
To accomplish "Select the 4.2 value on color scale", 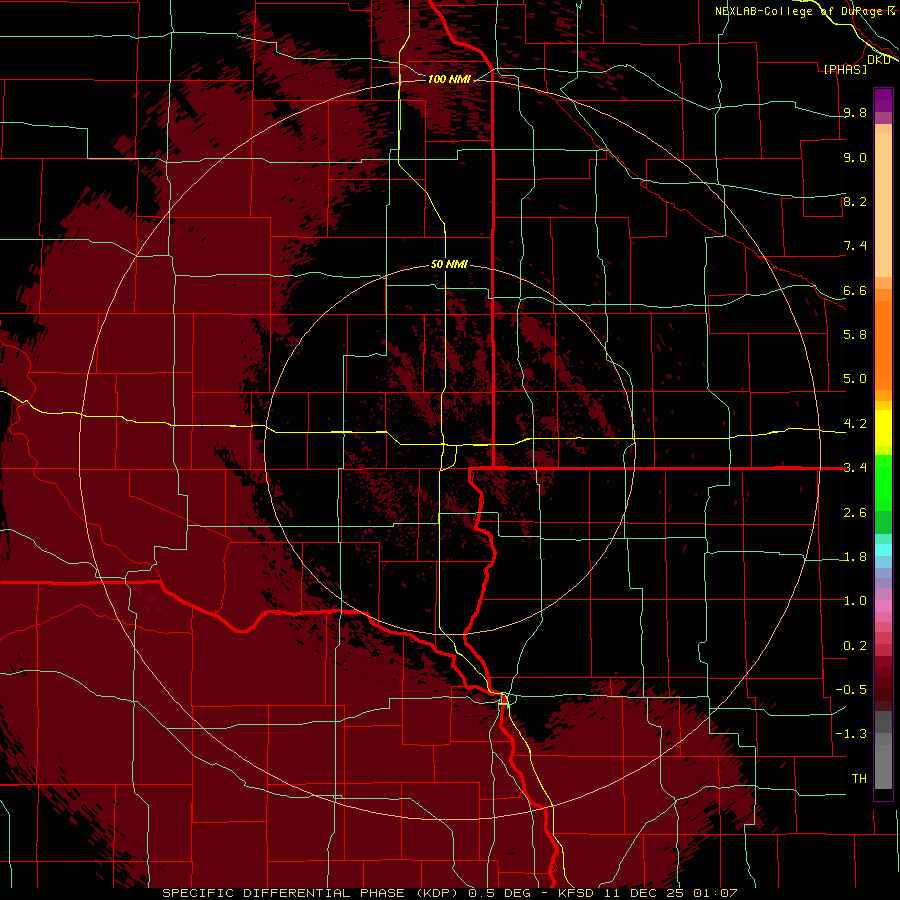I will pos(855,424).
